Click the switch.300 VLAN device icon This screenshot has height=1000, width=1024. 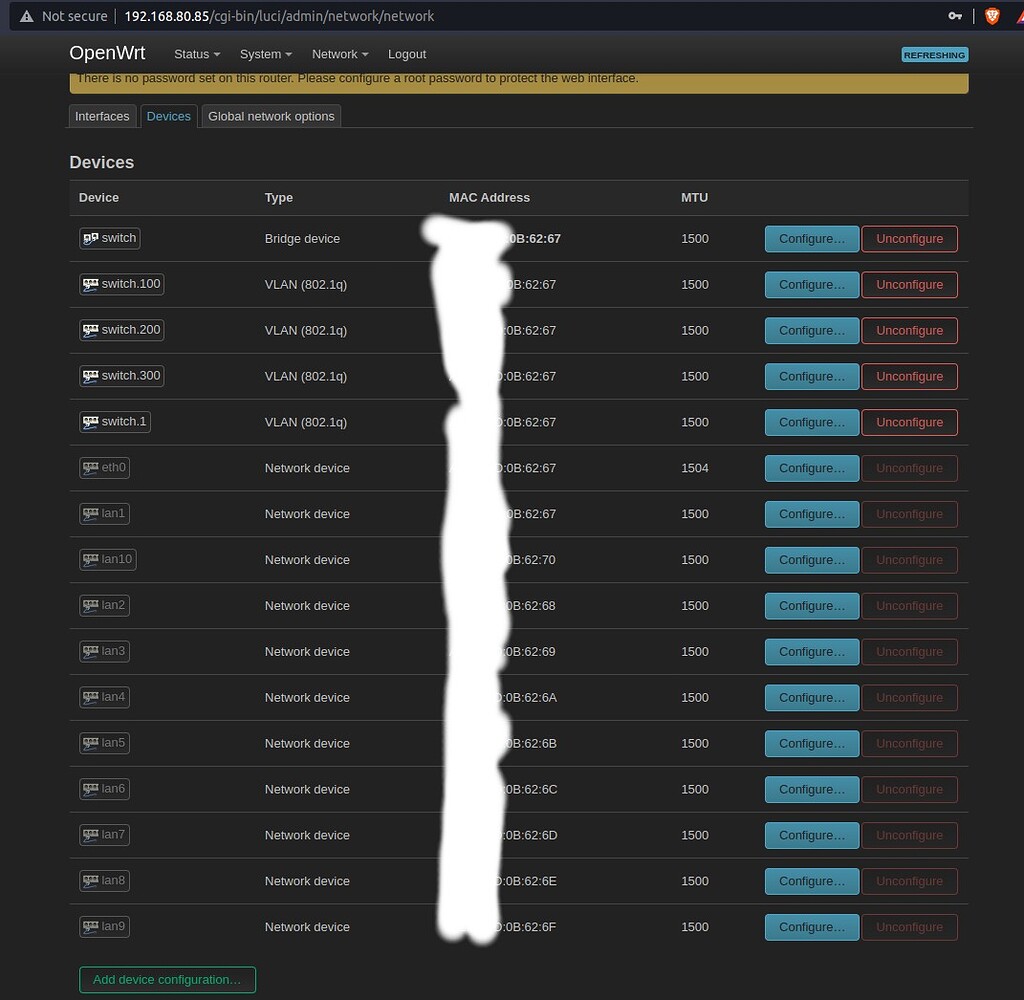click(91, 376)
